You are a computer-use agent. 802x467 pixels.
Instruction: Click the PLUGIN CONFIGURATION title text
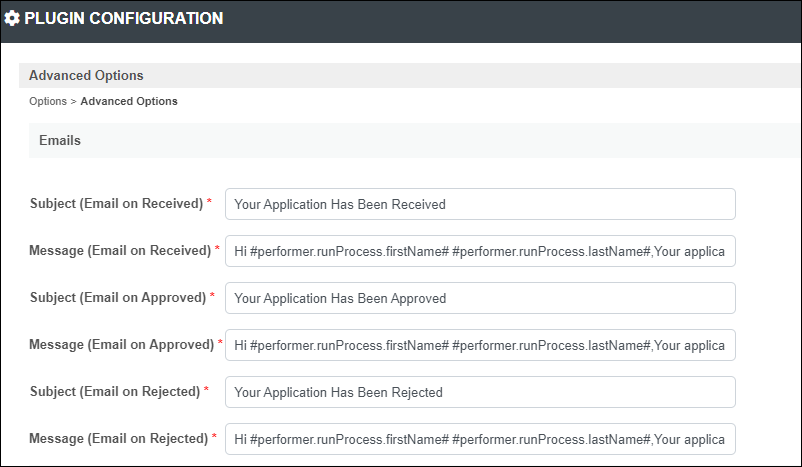(x=124, y=18)
